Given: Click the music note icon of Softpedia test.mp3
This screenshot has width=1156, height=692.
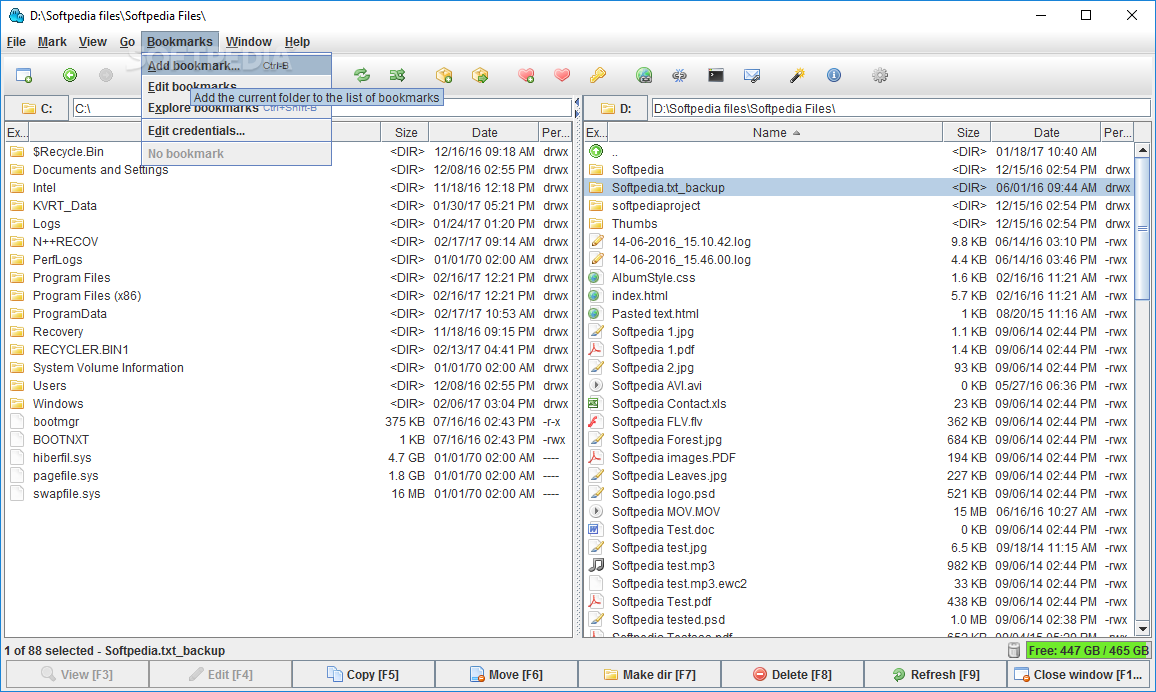Looking at the screenshot, I should tap(596, 565).
